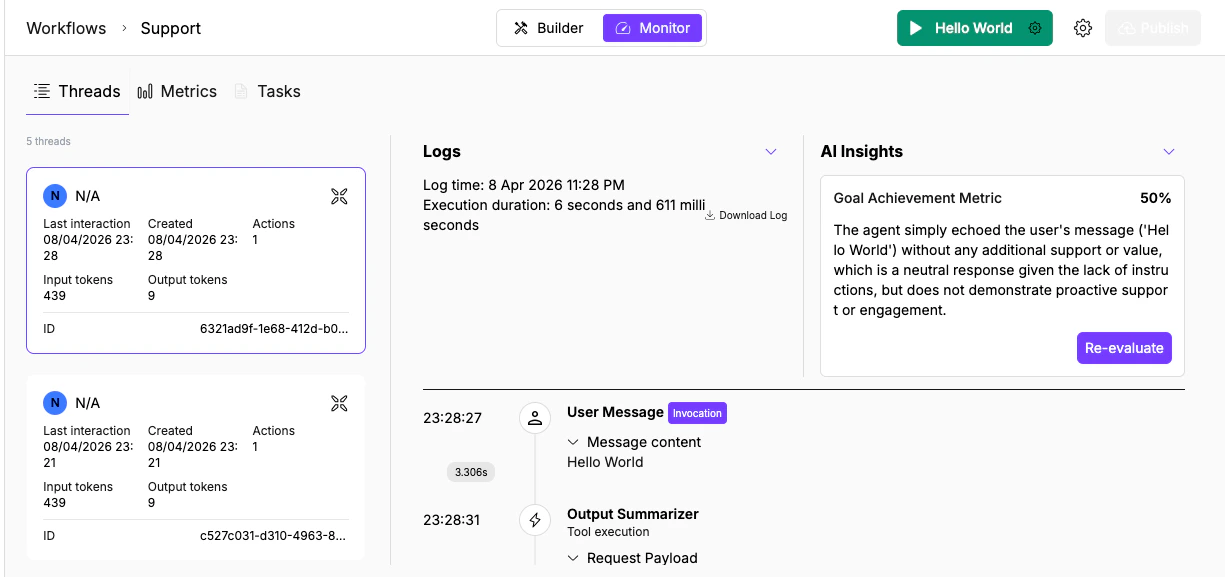Select the Builder wrench icon

(x=520, y=27)
